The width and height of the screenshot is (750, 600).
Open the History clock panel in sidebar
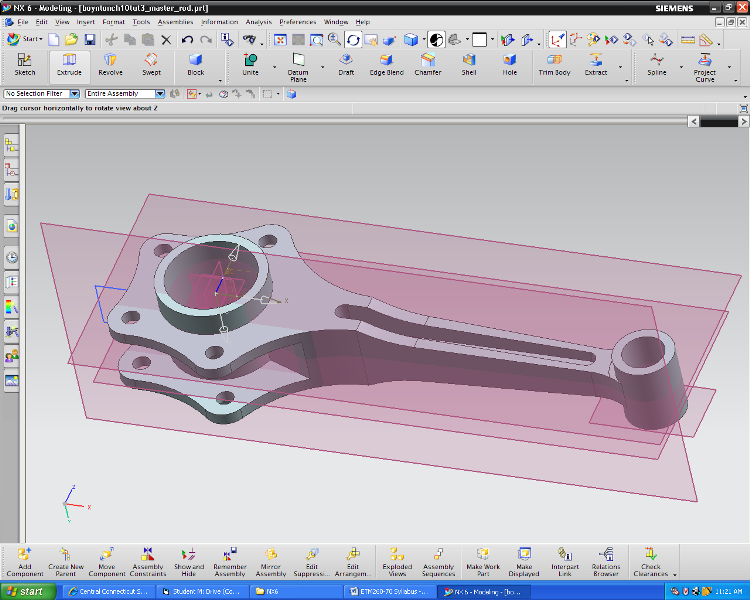[12, 257]
